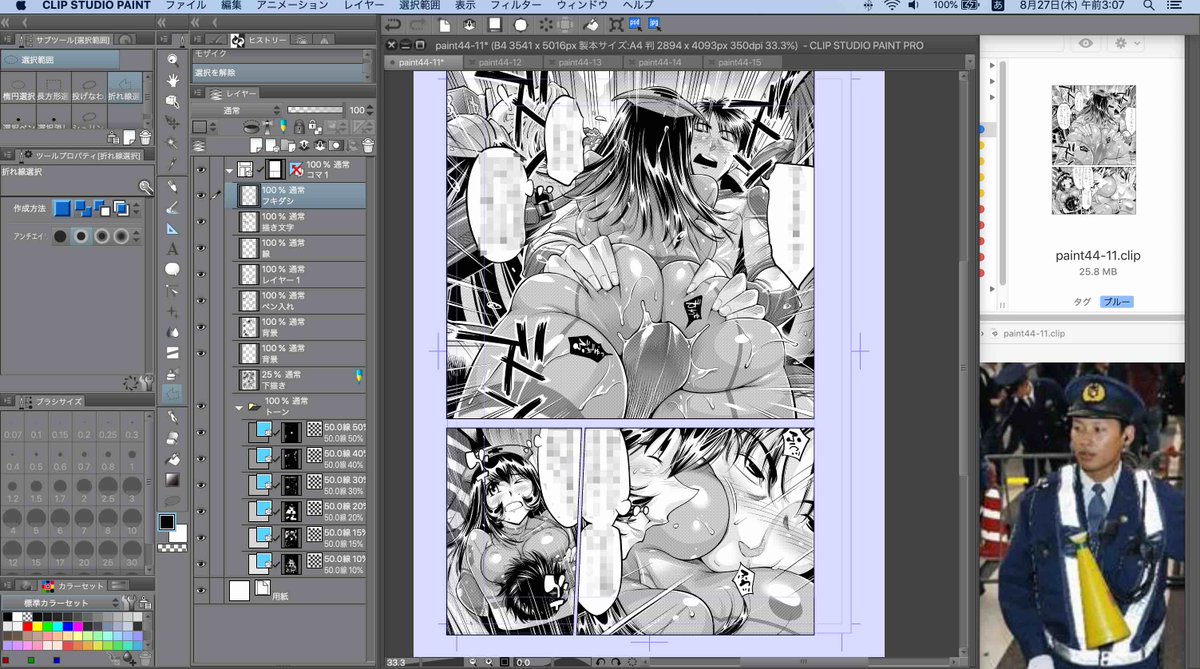
Task: Click the ブルー tag in Finder preview
Action: coord(1117,301)
